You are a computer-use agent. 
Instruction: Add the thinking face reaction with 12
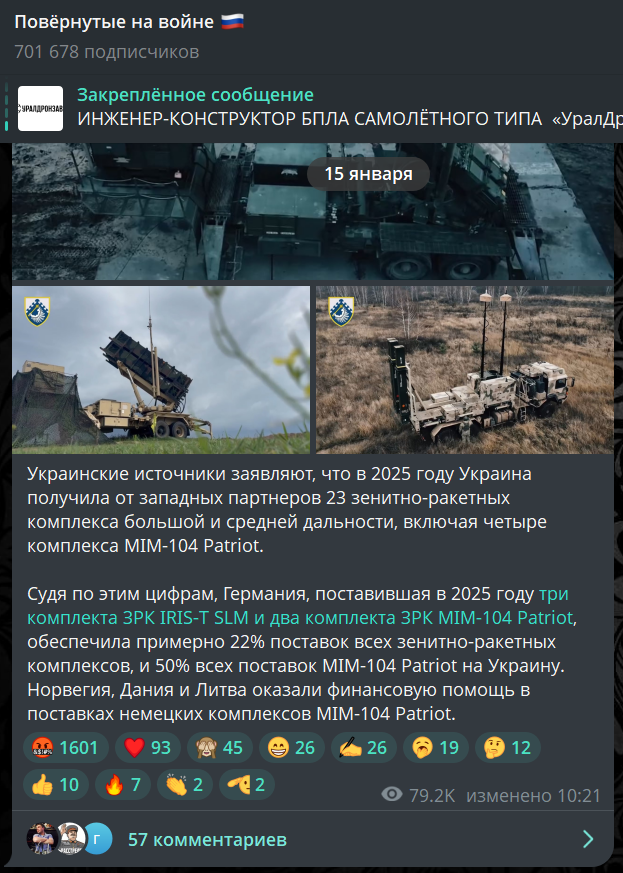coord(508,747)
